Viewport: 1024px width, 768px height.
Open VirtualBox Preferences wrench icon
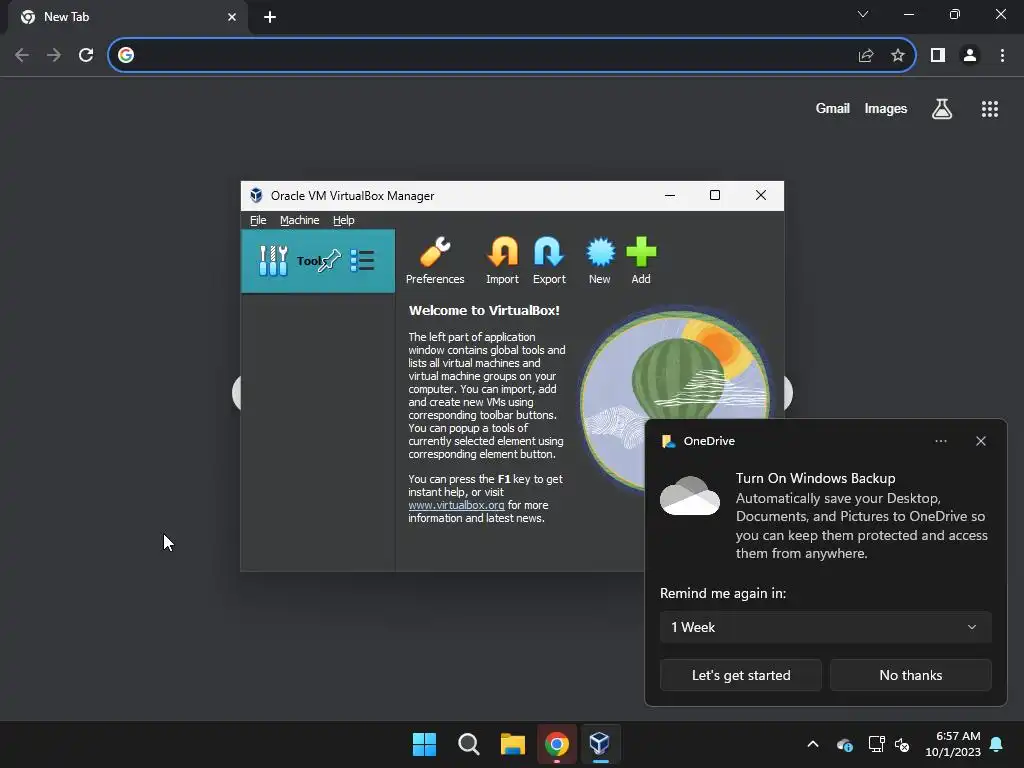point(435,252)
